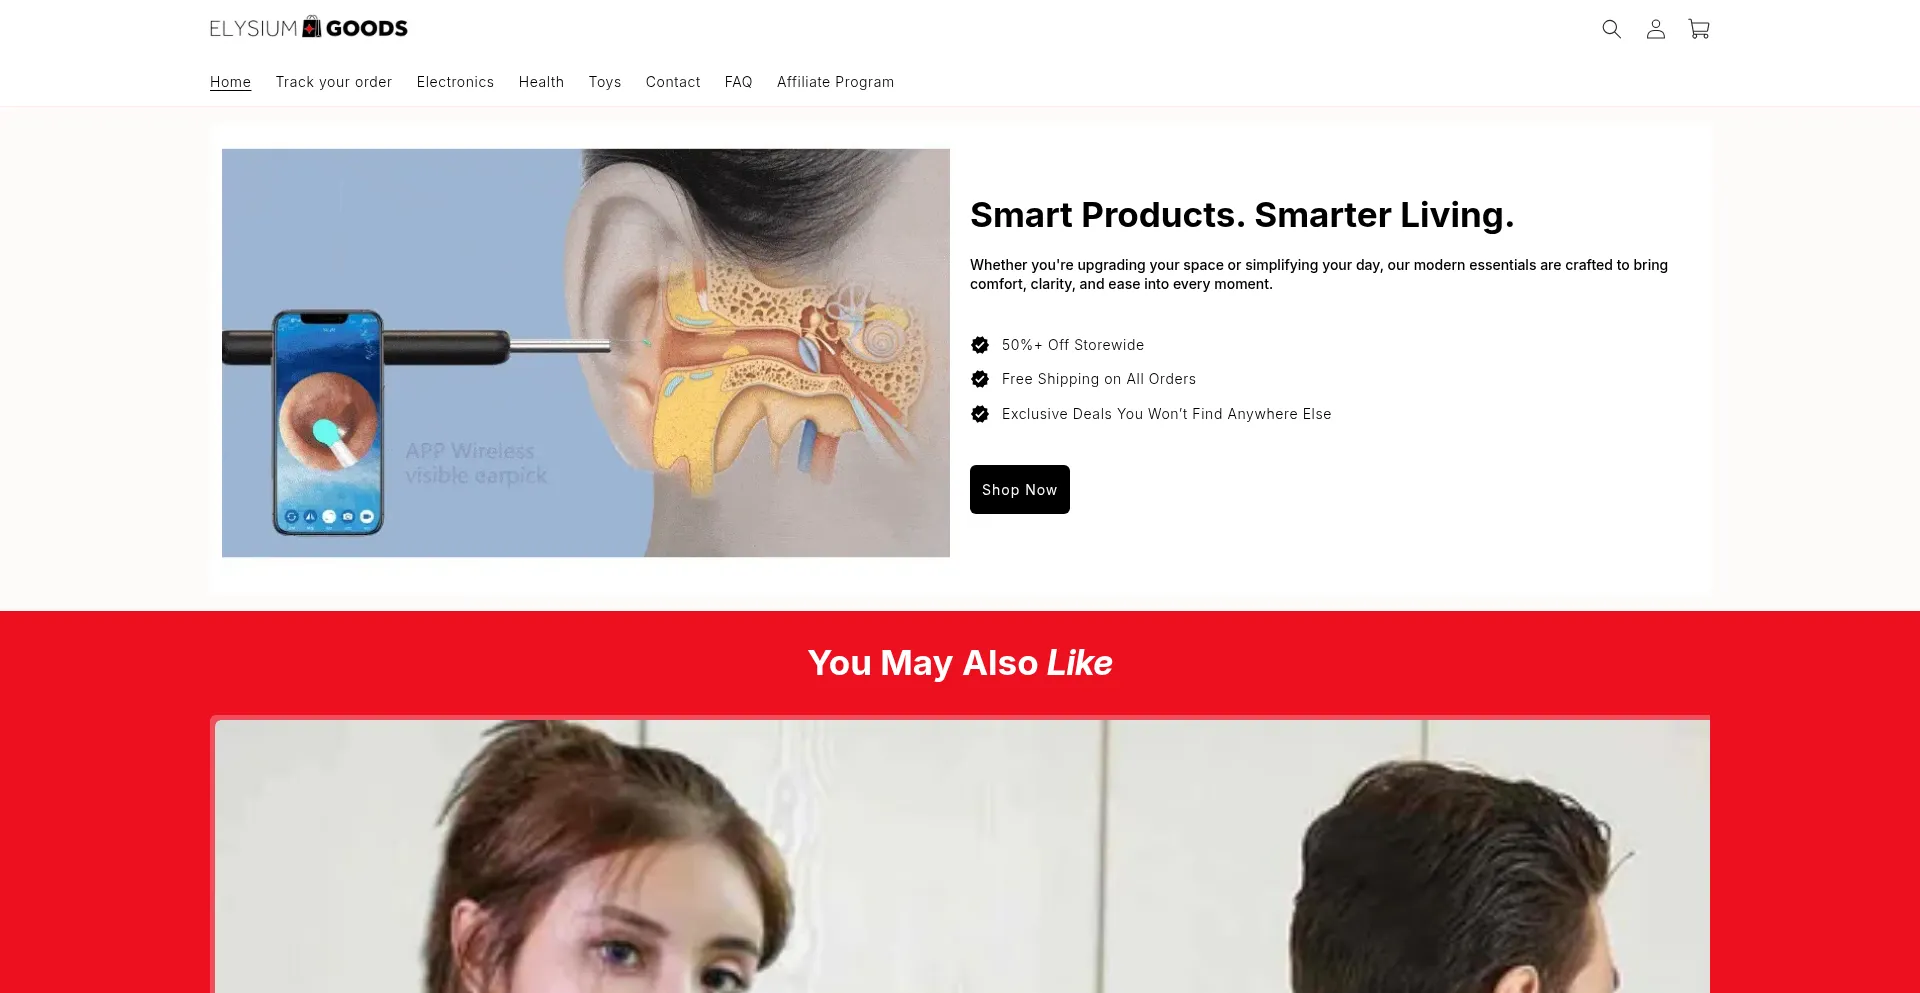Image resolution: width=1920 pixels, height=993 pixels.
Task: Click the Shop Now button
Action: coord(1020,490)
